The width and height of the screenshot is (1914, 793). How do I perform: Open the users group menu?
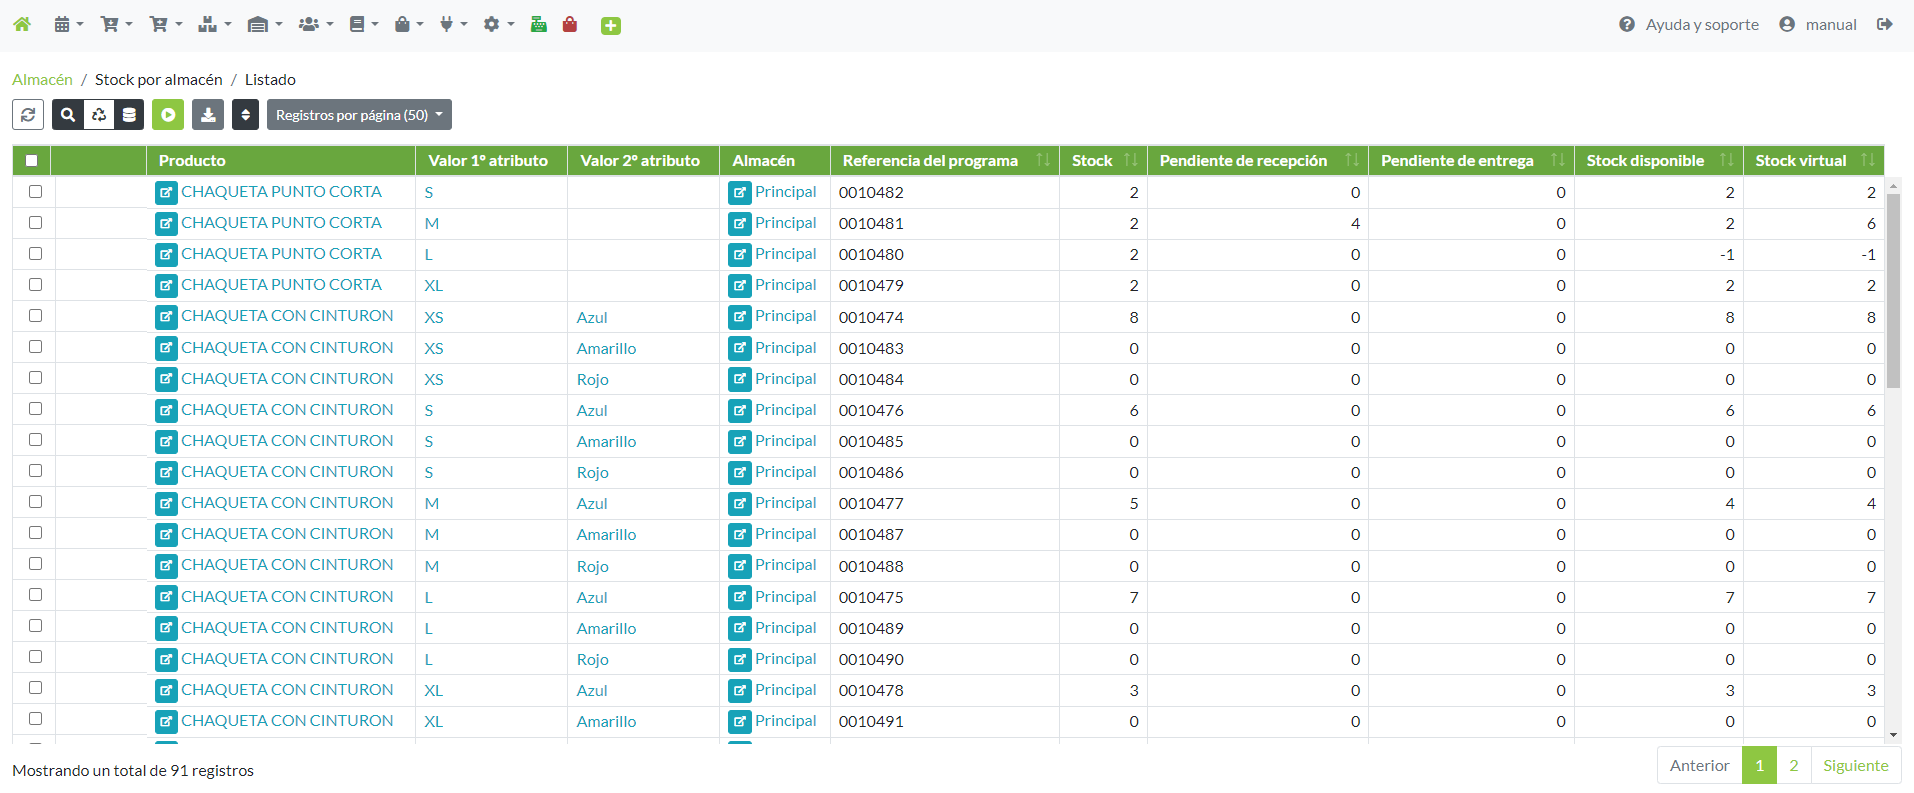point(315,24)
